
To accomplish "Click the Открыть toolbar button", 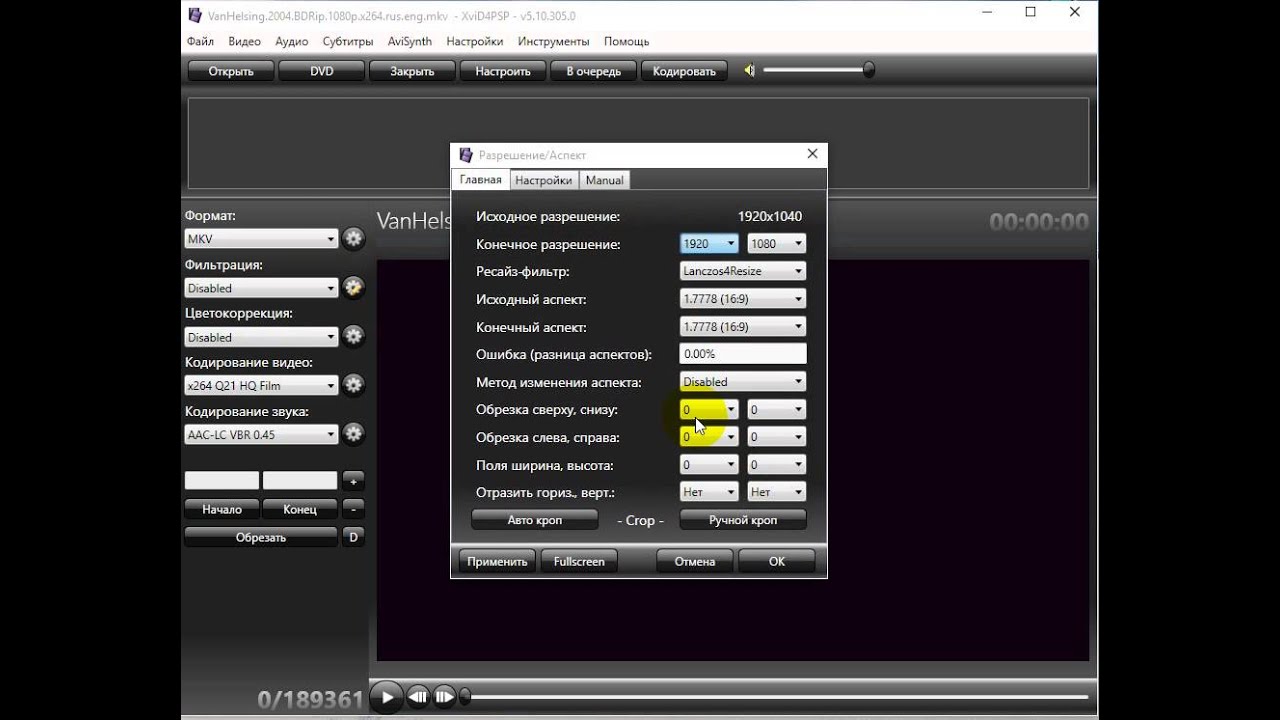I will (231, 71).
